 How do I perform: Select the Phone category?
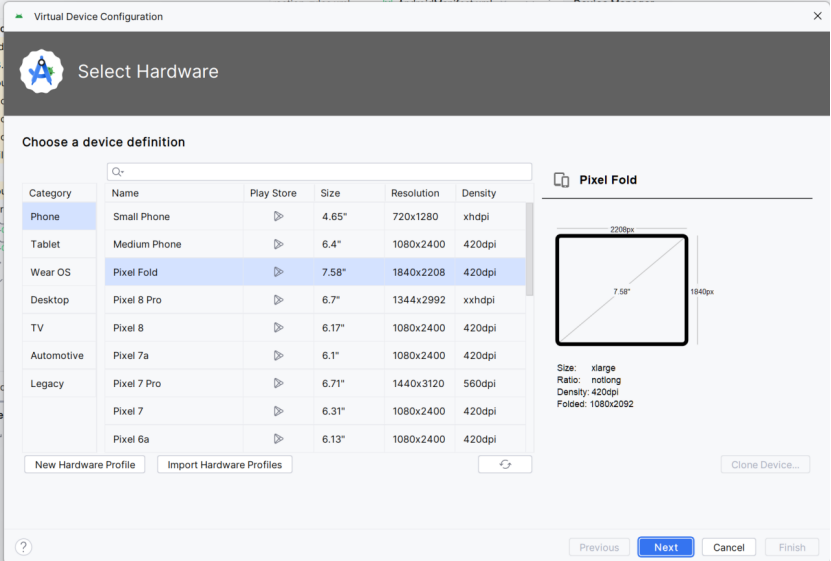pos(59,216)
